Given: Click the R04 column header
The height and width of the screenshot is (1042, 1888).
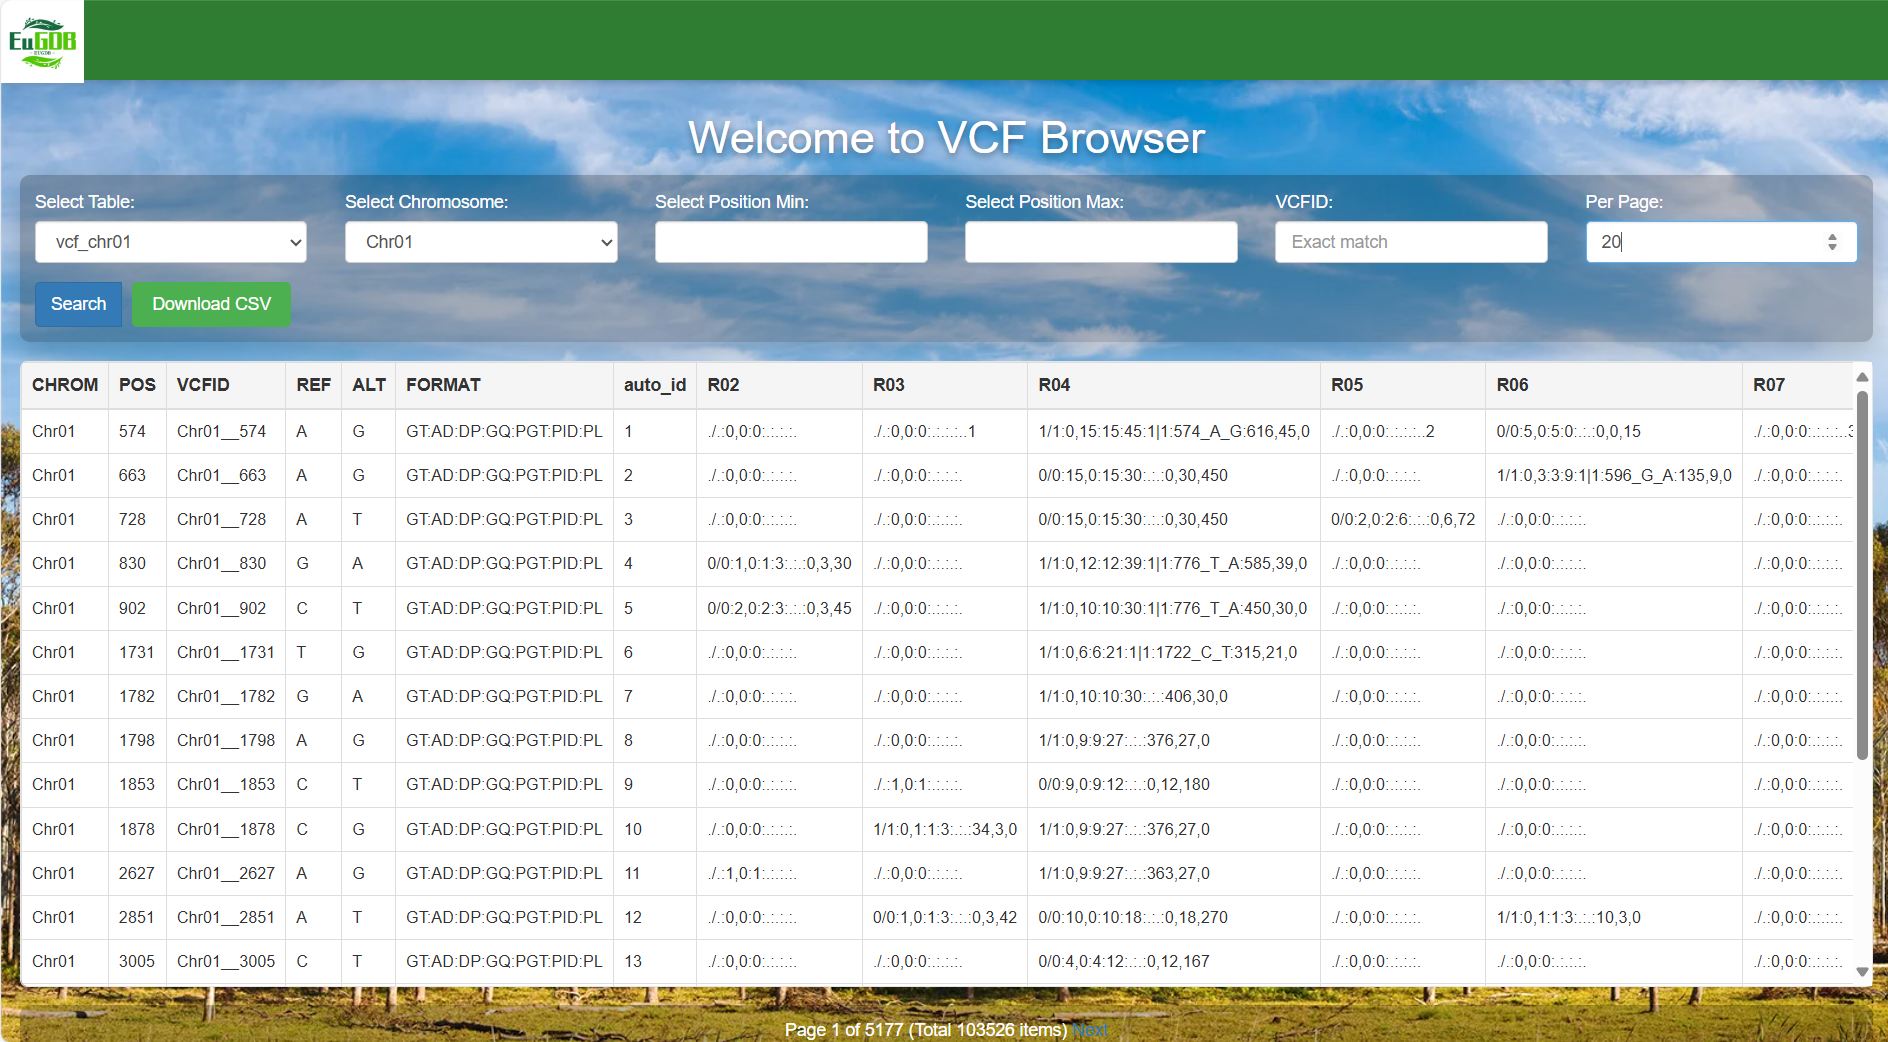Looking at the screenshot, I should click(x=1055, y=385).
